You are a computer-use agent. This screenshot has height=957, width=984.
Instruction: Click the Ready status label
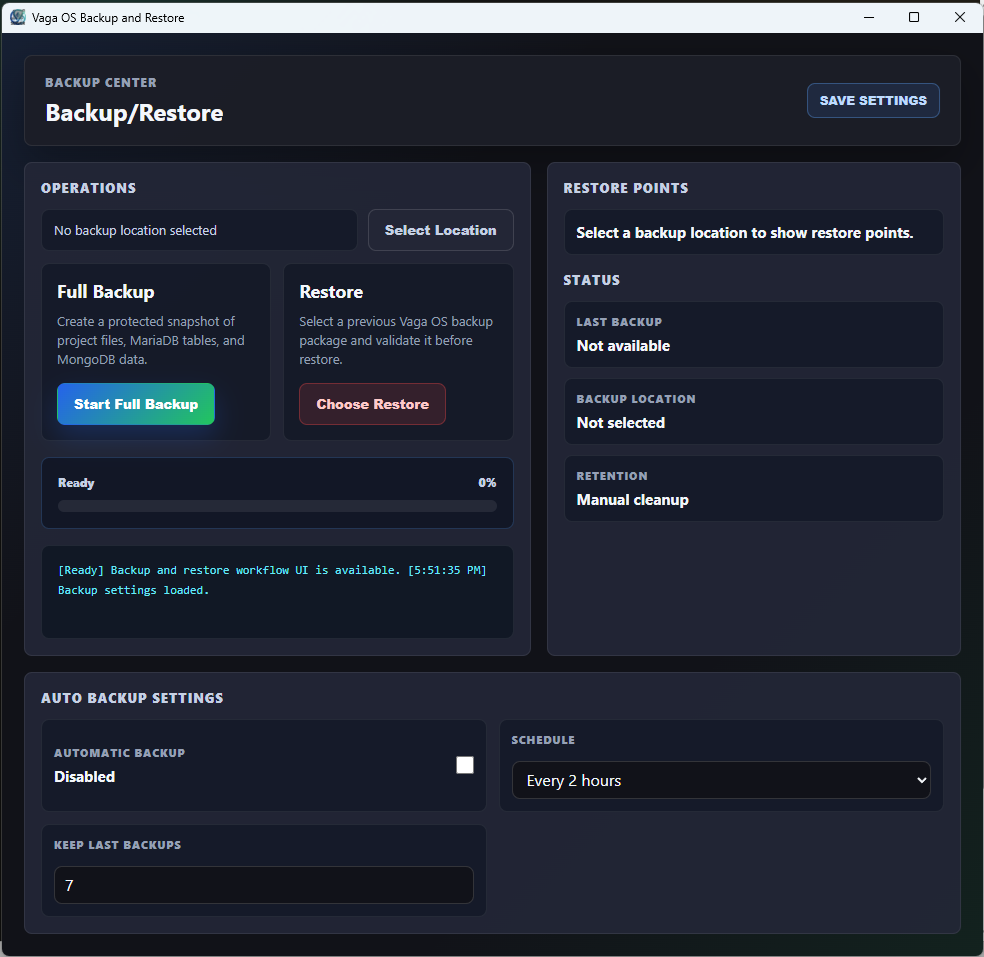pos(76,483)
